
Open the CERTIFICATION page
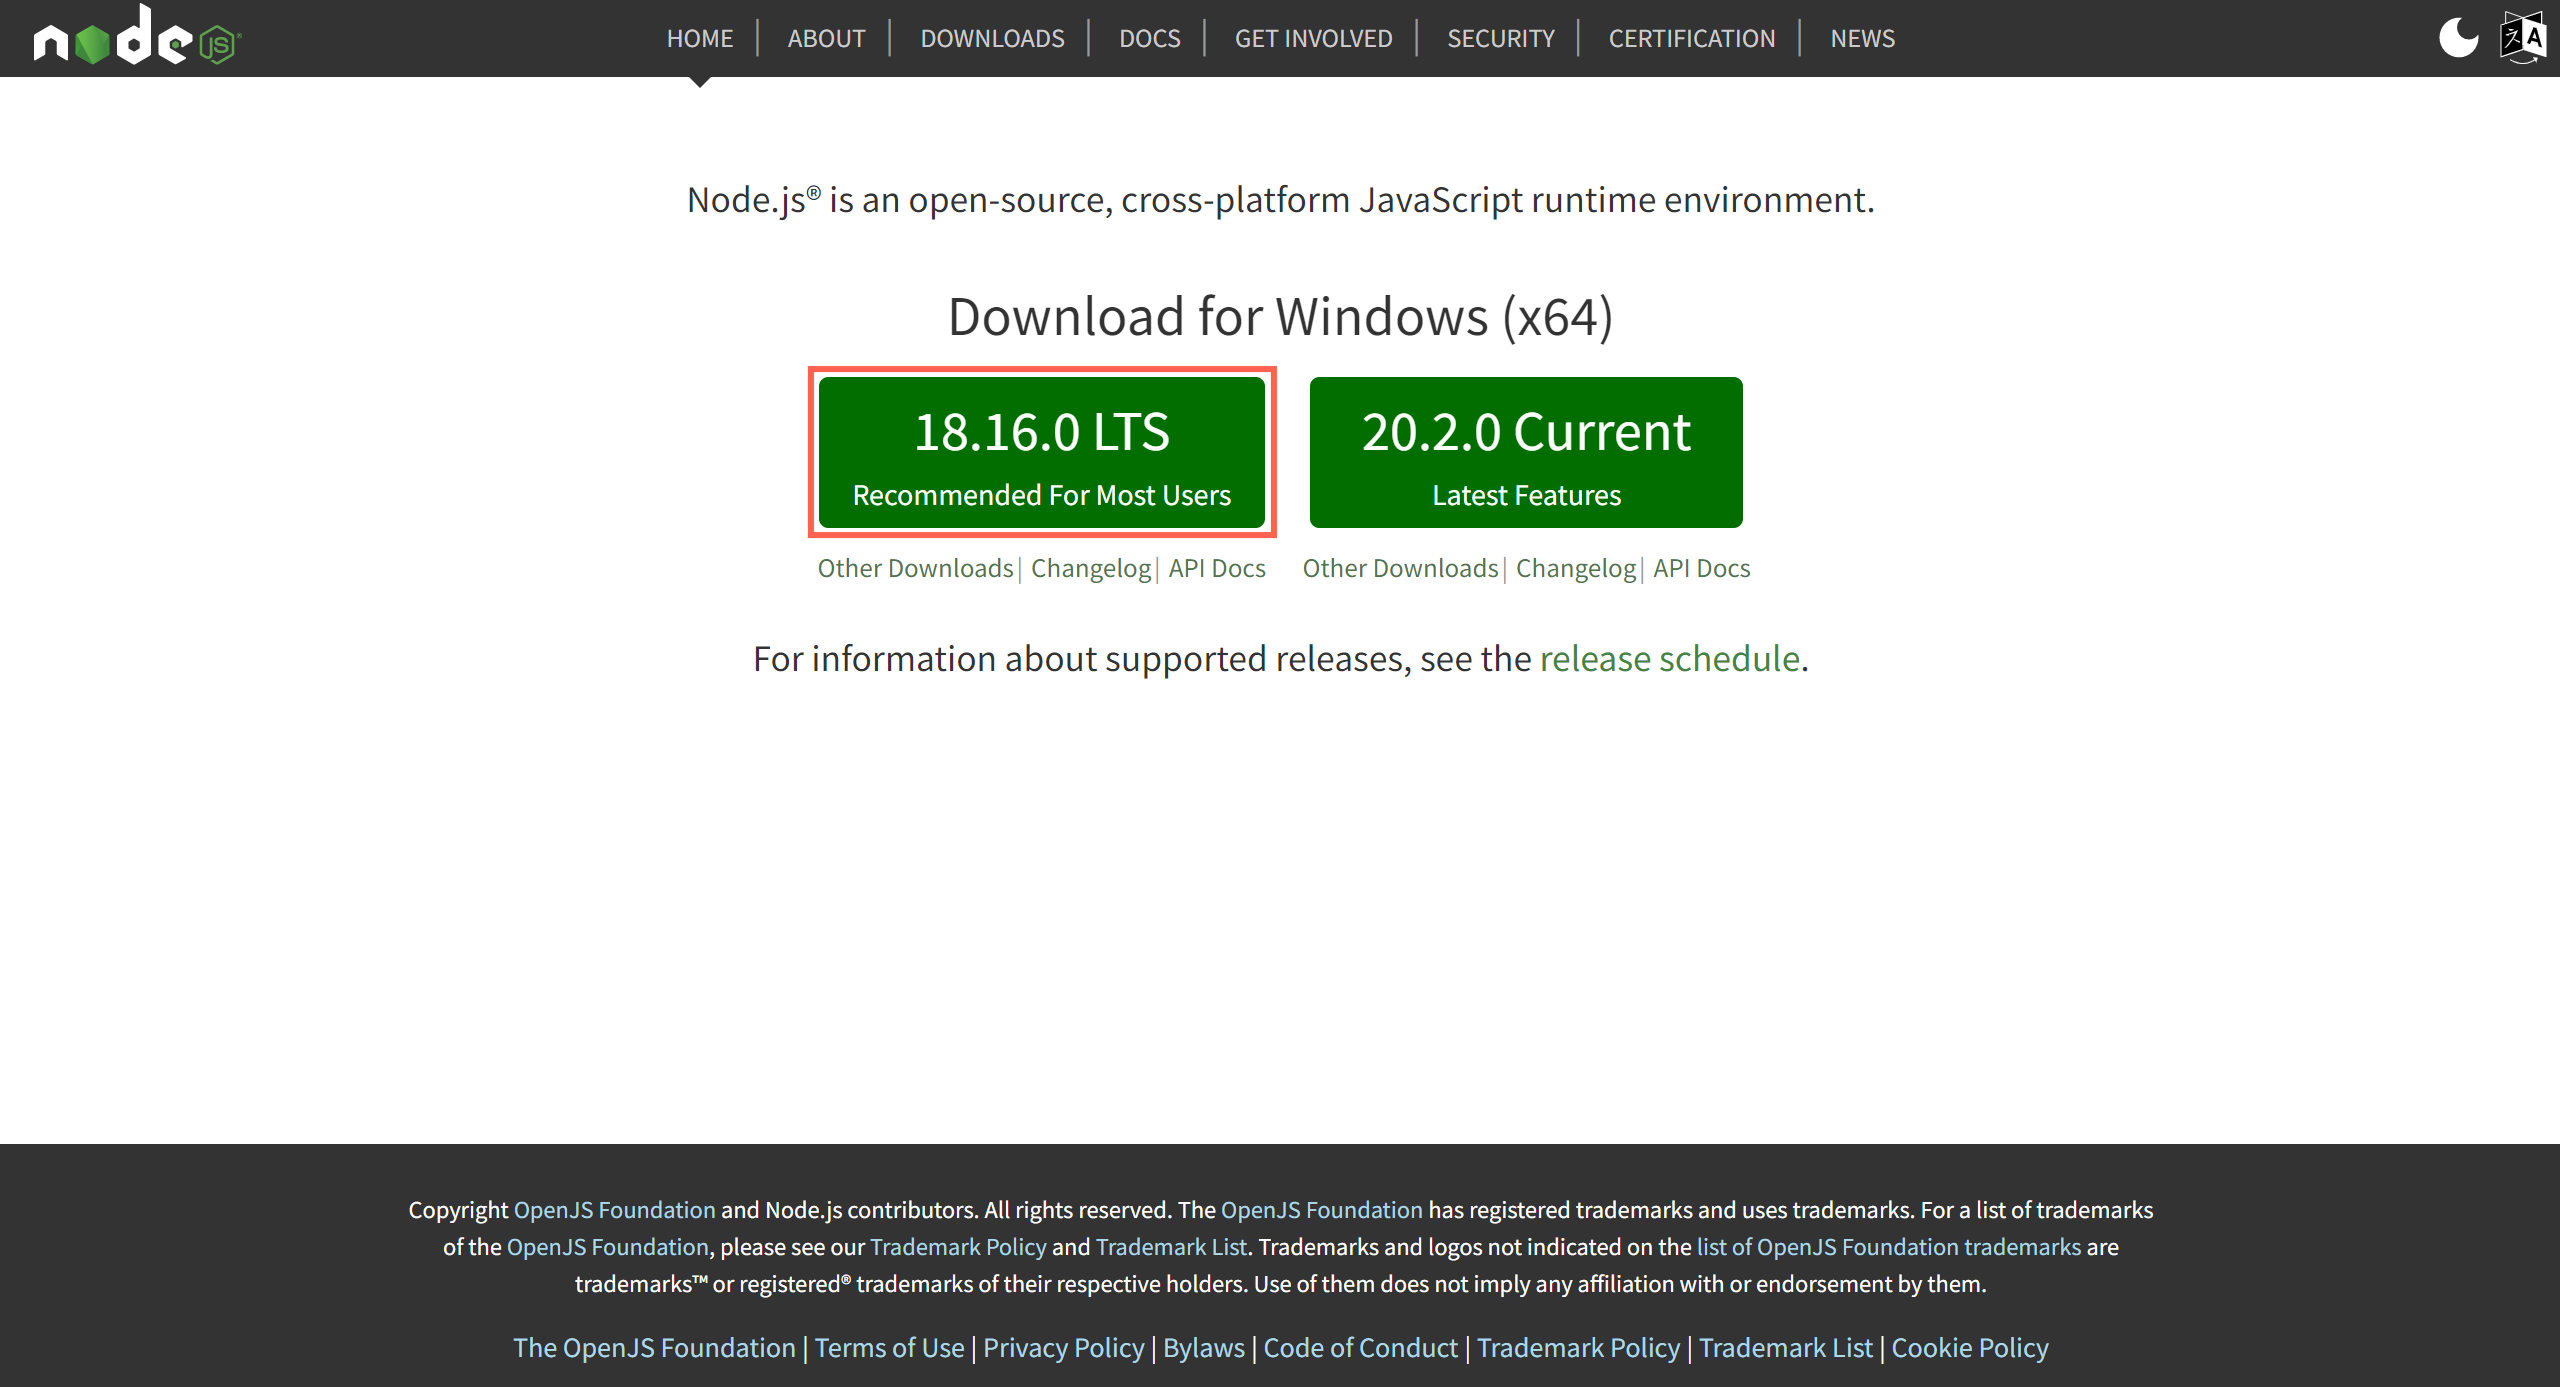coord(1692,38)
